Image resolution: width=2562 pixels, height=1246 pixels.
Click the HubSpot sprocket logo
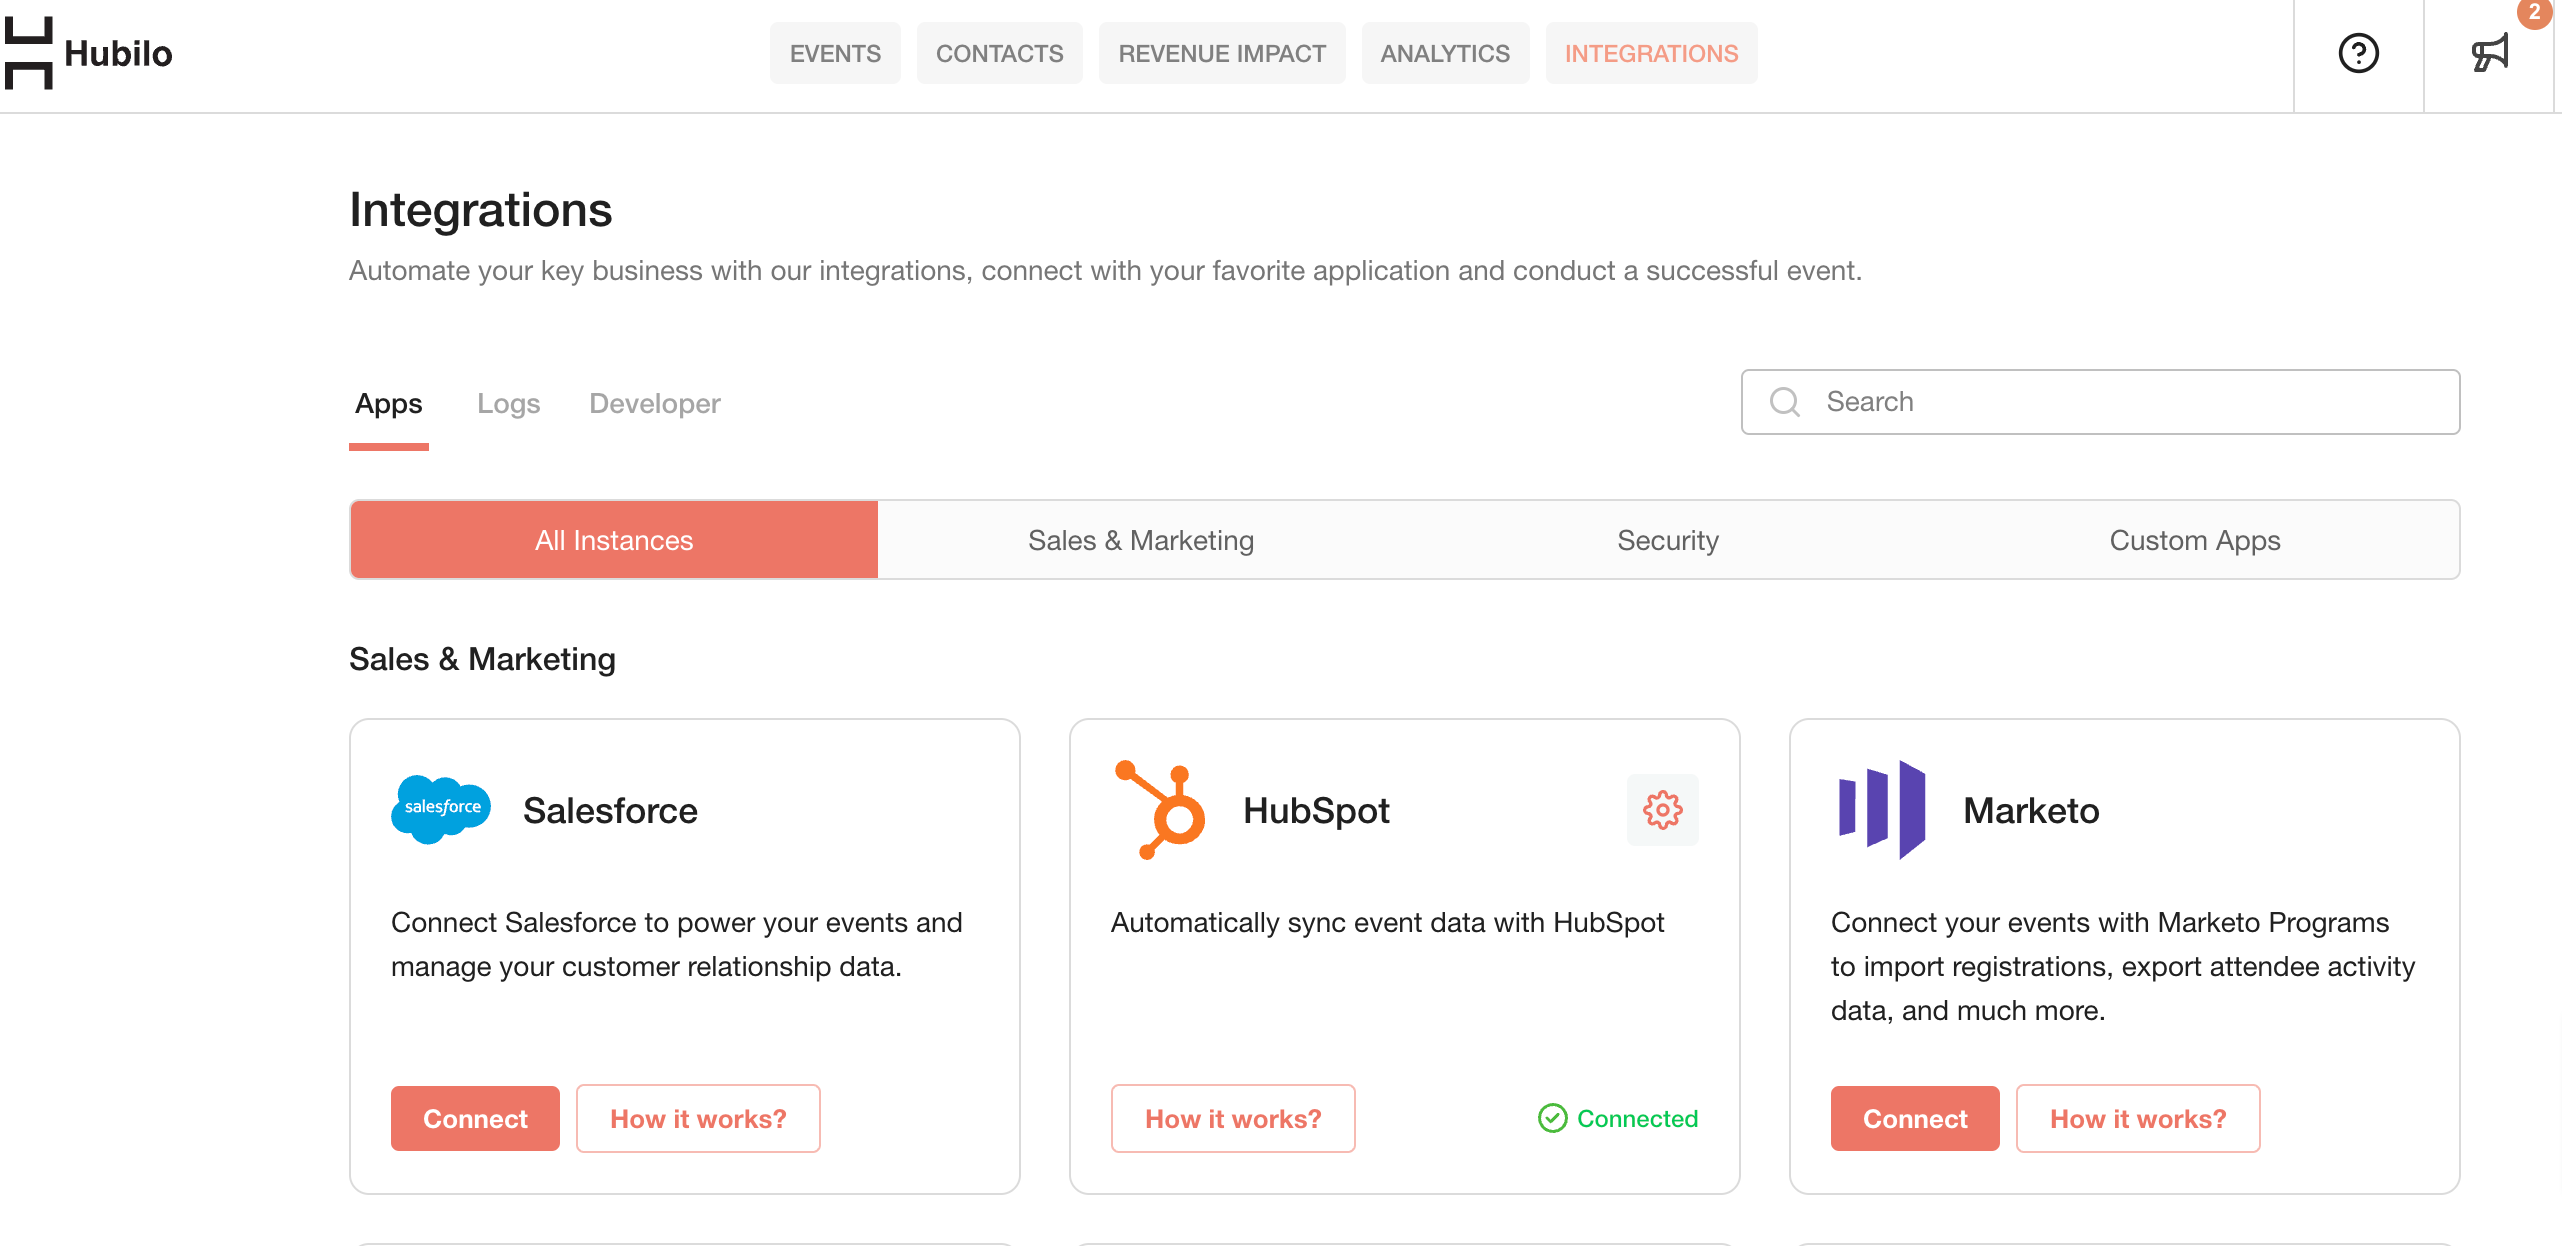[1160, 809]
